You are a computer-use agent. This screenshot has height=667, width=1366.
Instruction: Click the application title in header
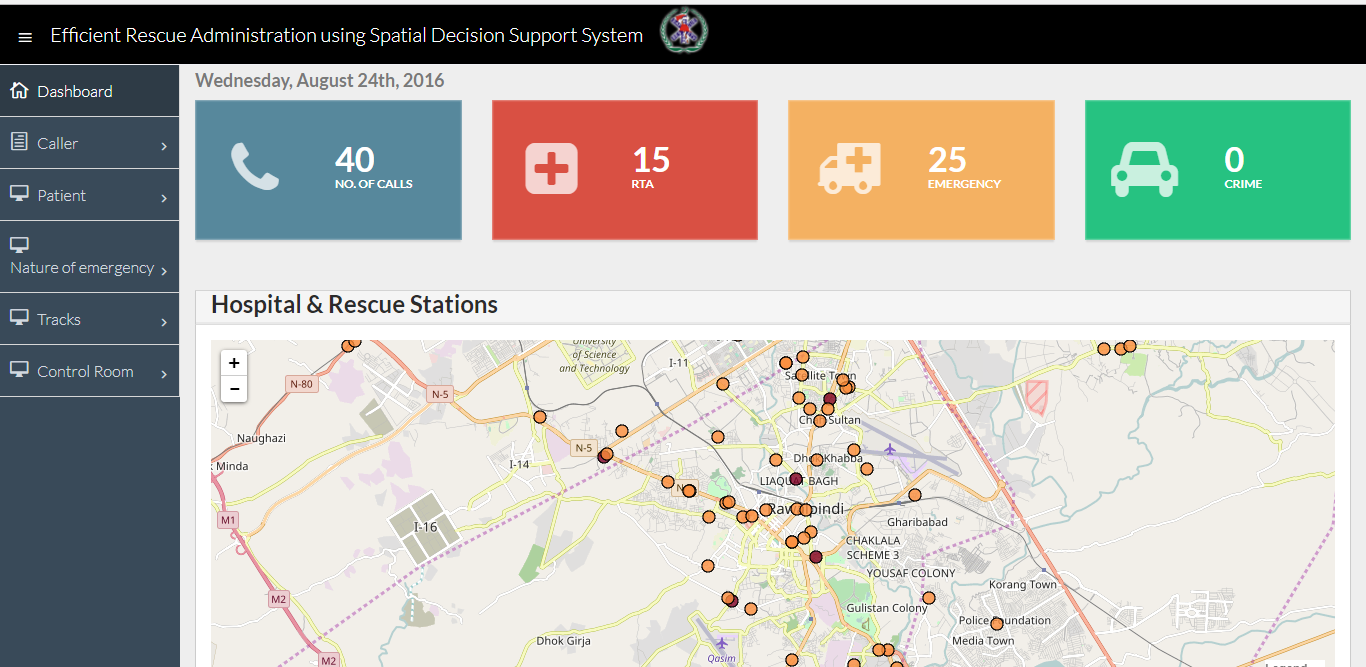[347, 35]
